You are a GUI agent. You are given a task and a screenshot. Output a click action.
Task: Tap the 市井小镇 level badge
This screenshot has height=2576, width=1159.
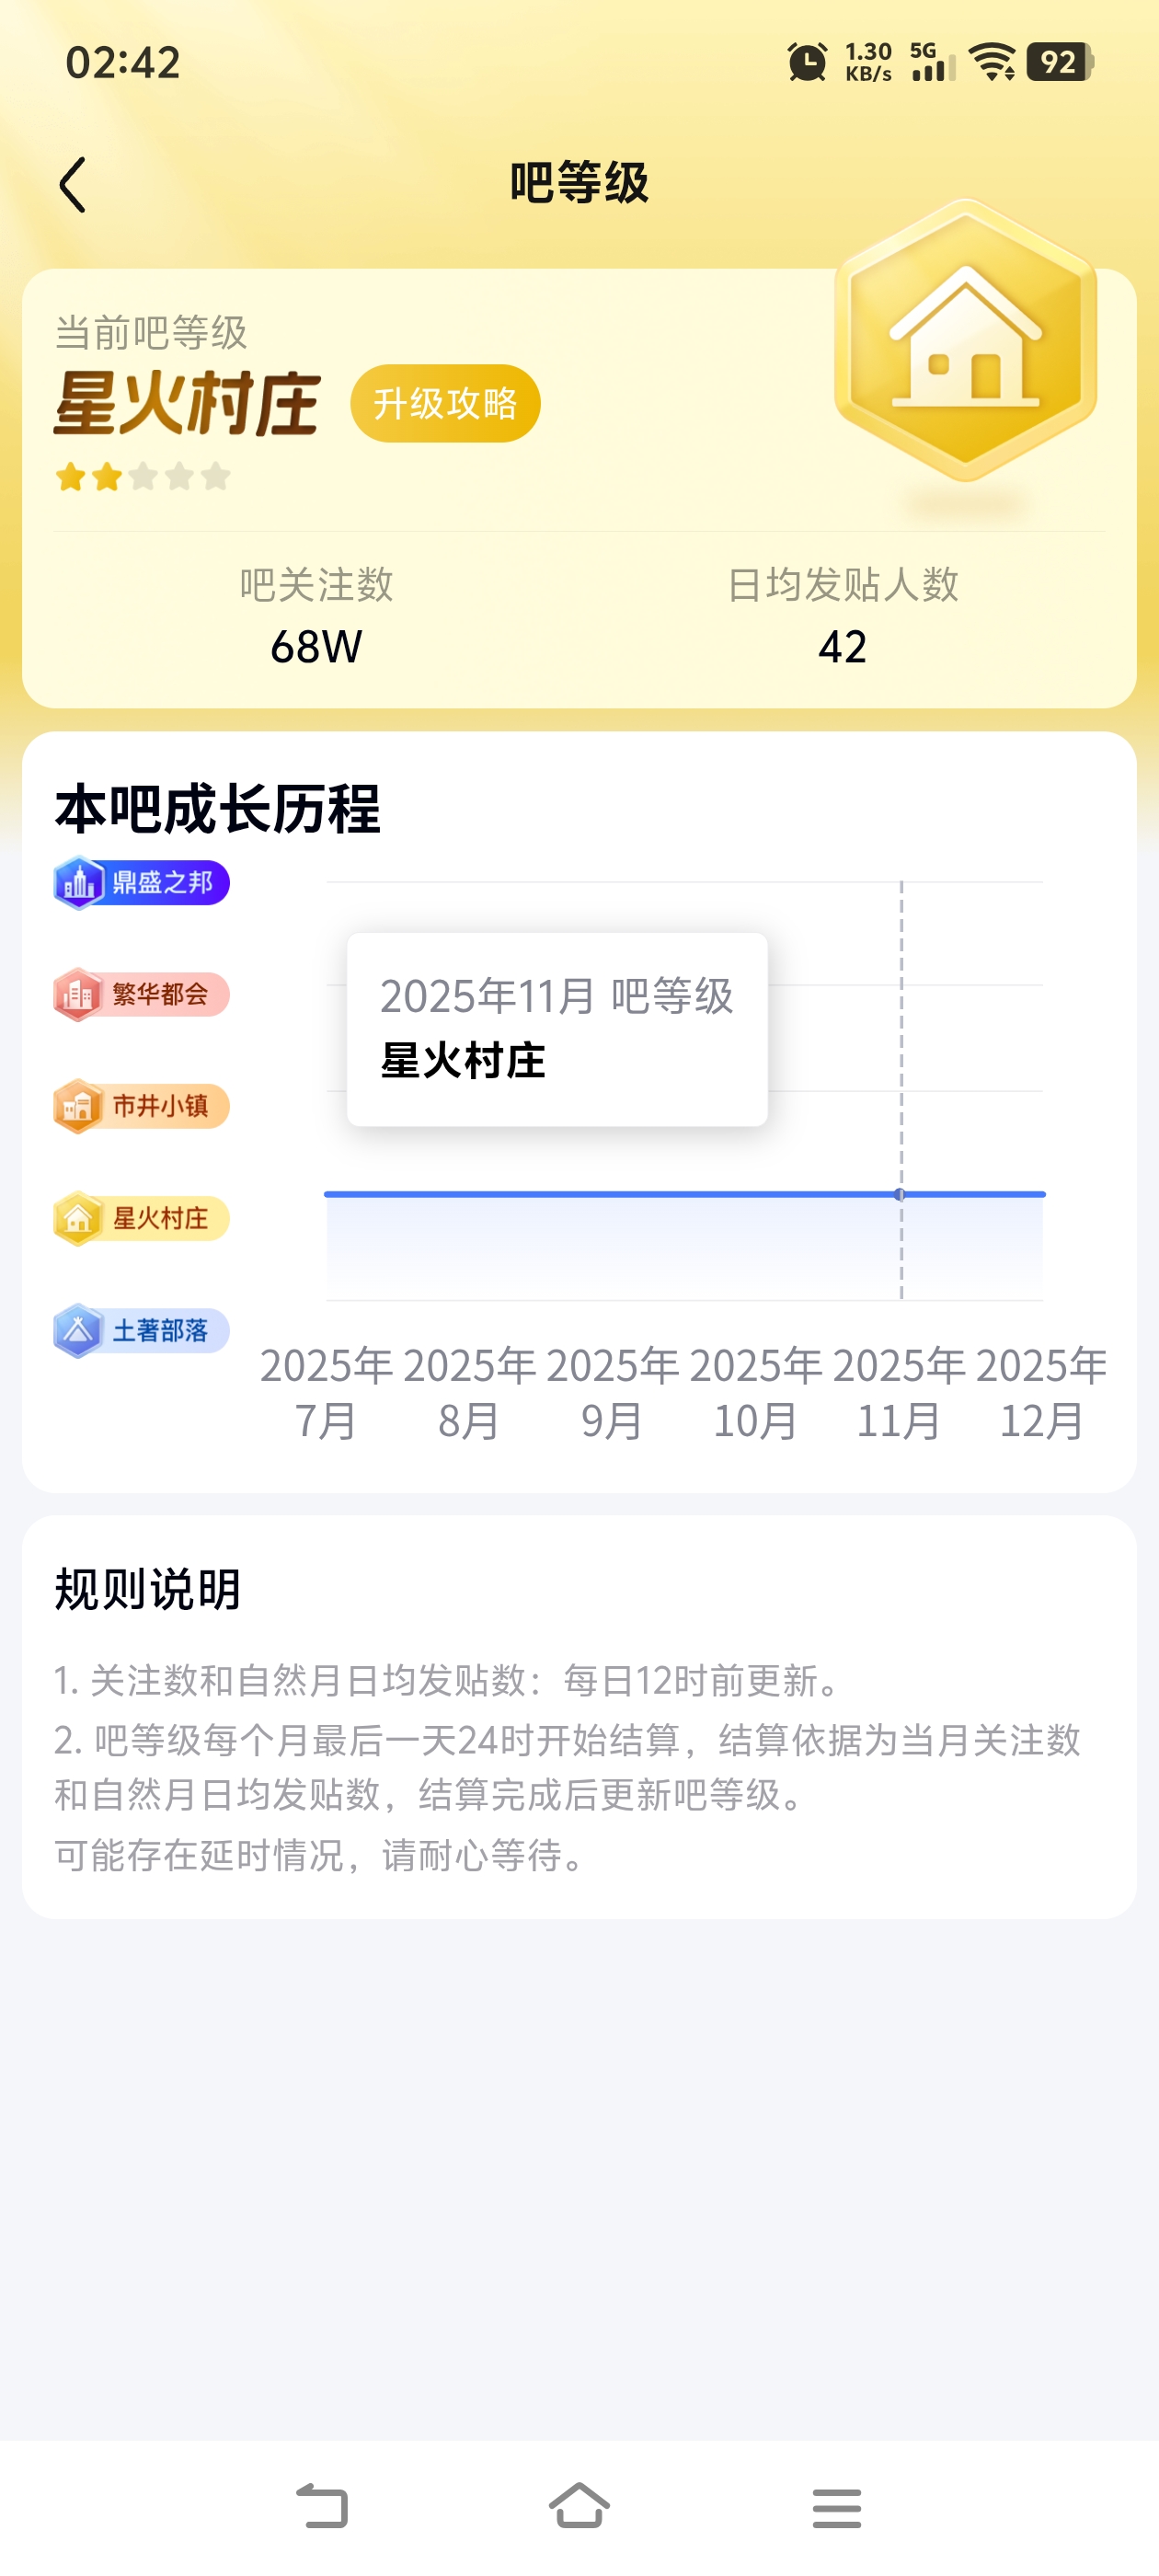coord(142,1107)
